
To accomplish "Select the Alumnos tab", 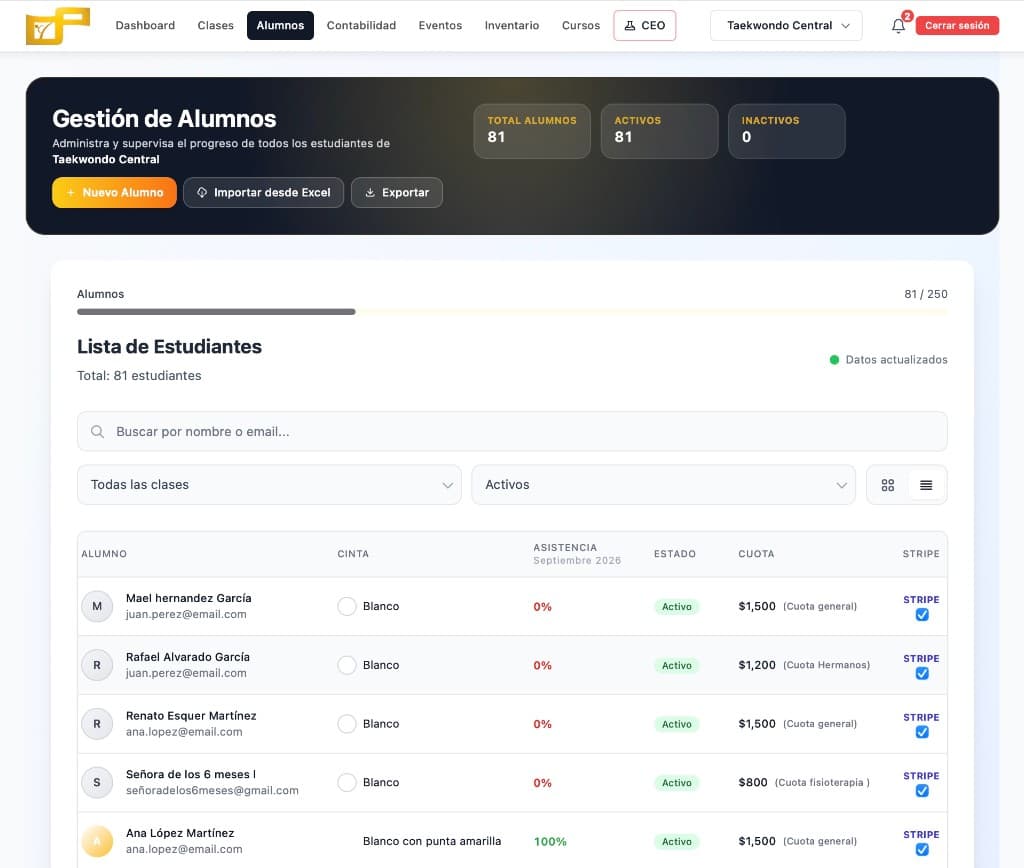I will 280,25.
